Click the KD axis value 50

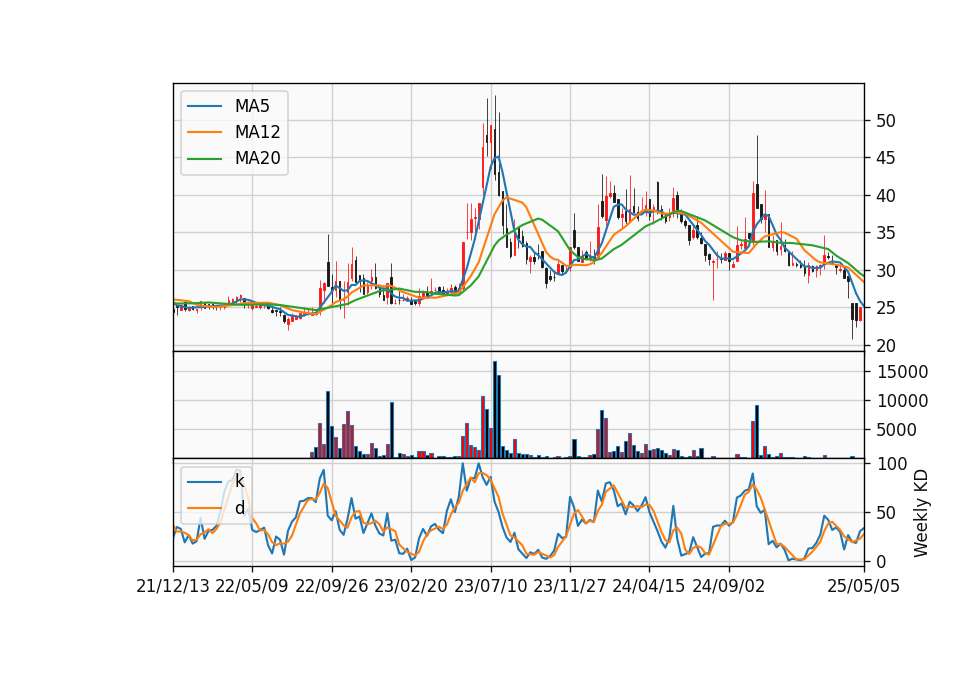[x=885, y=512]
